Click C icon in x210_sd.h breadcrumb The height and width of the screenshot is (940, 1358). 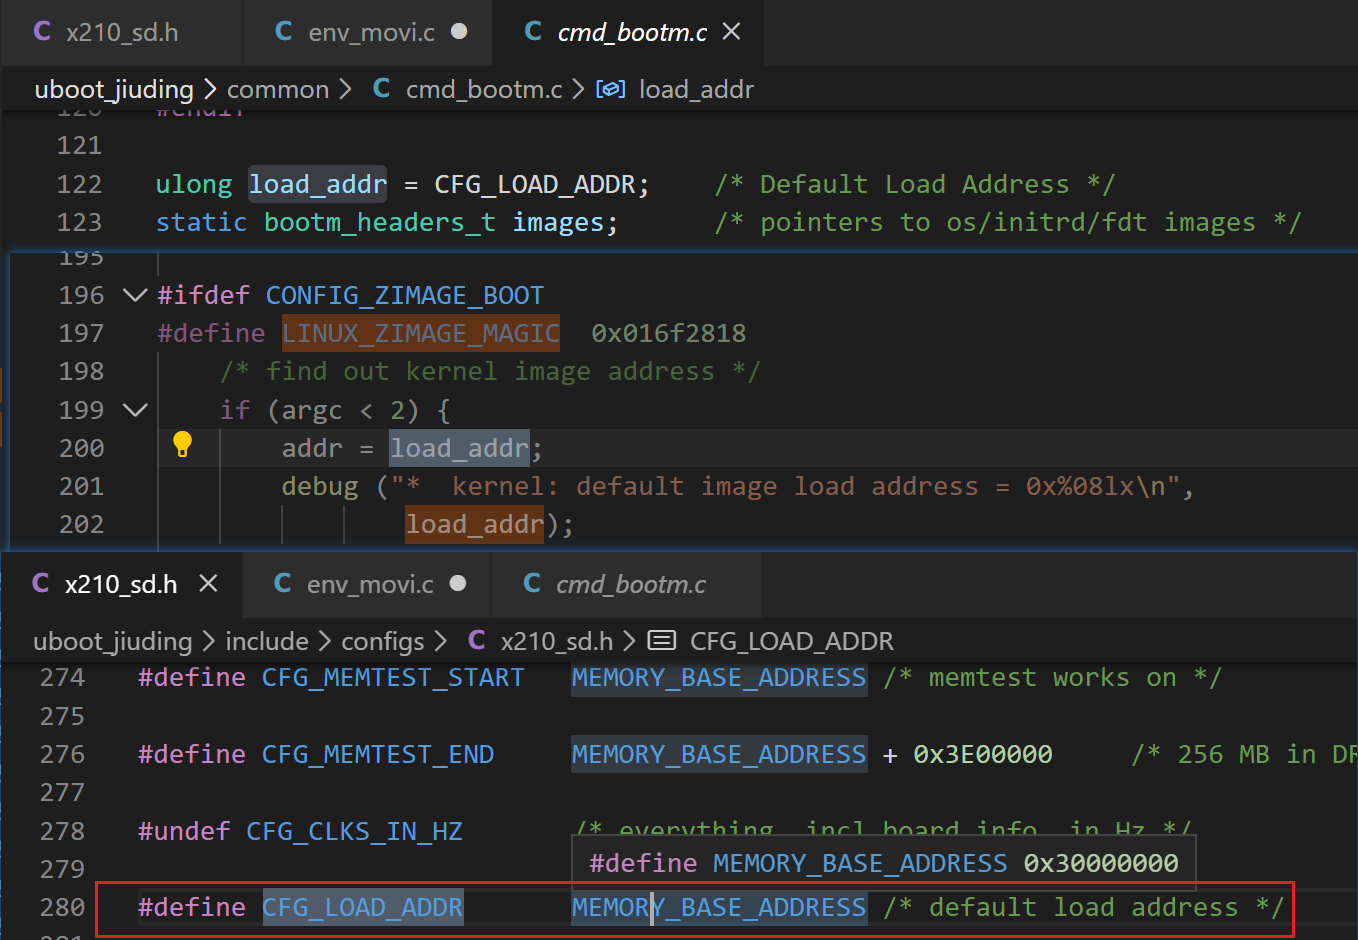pos(477,640)
